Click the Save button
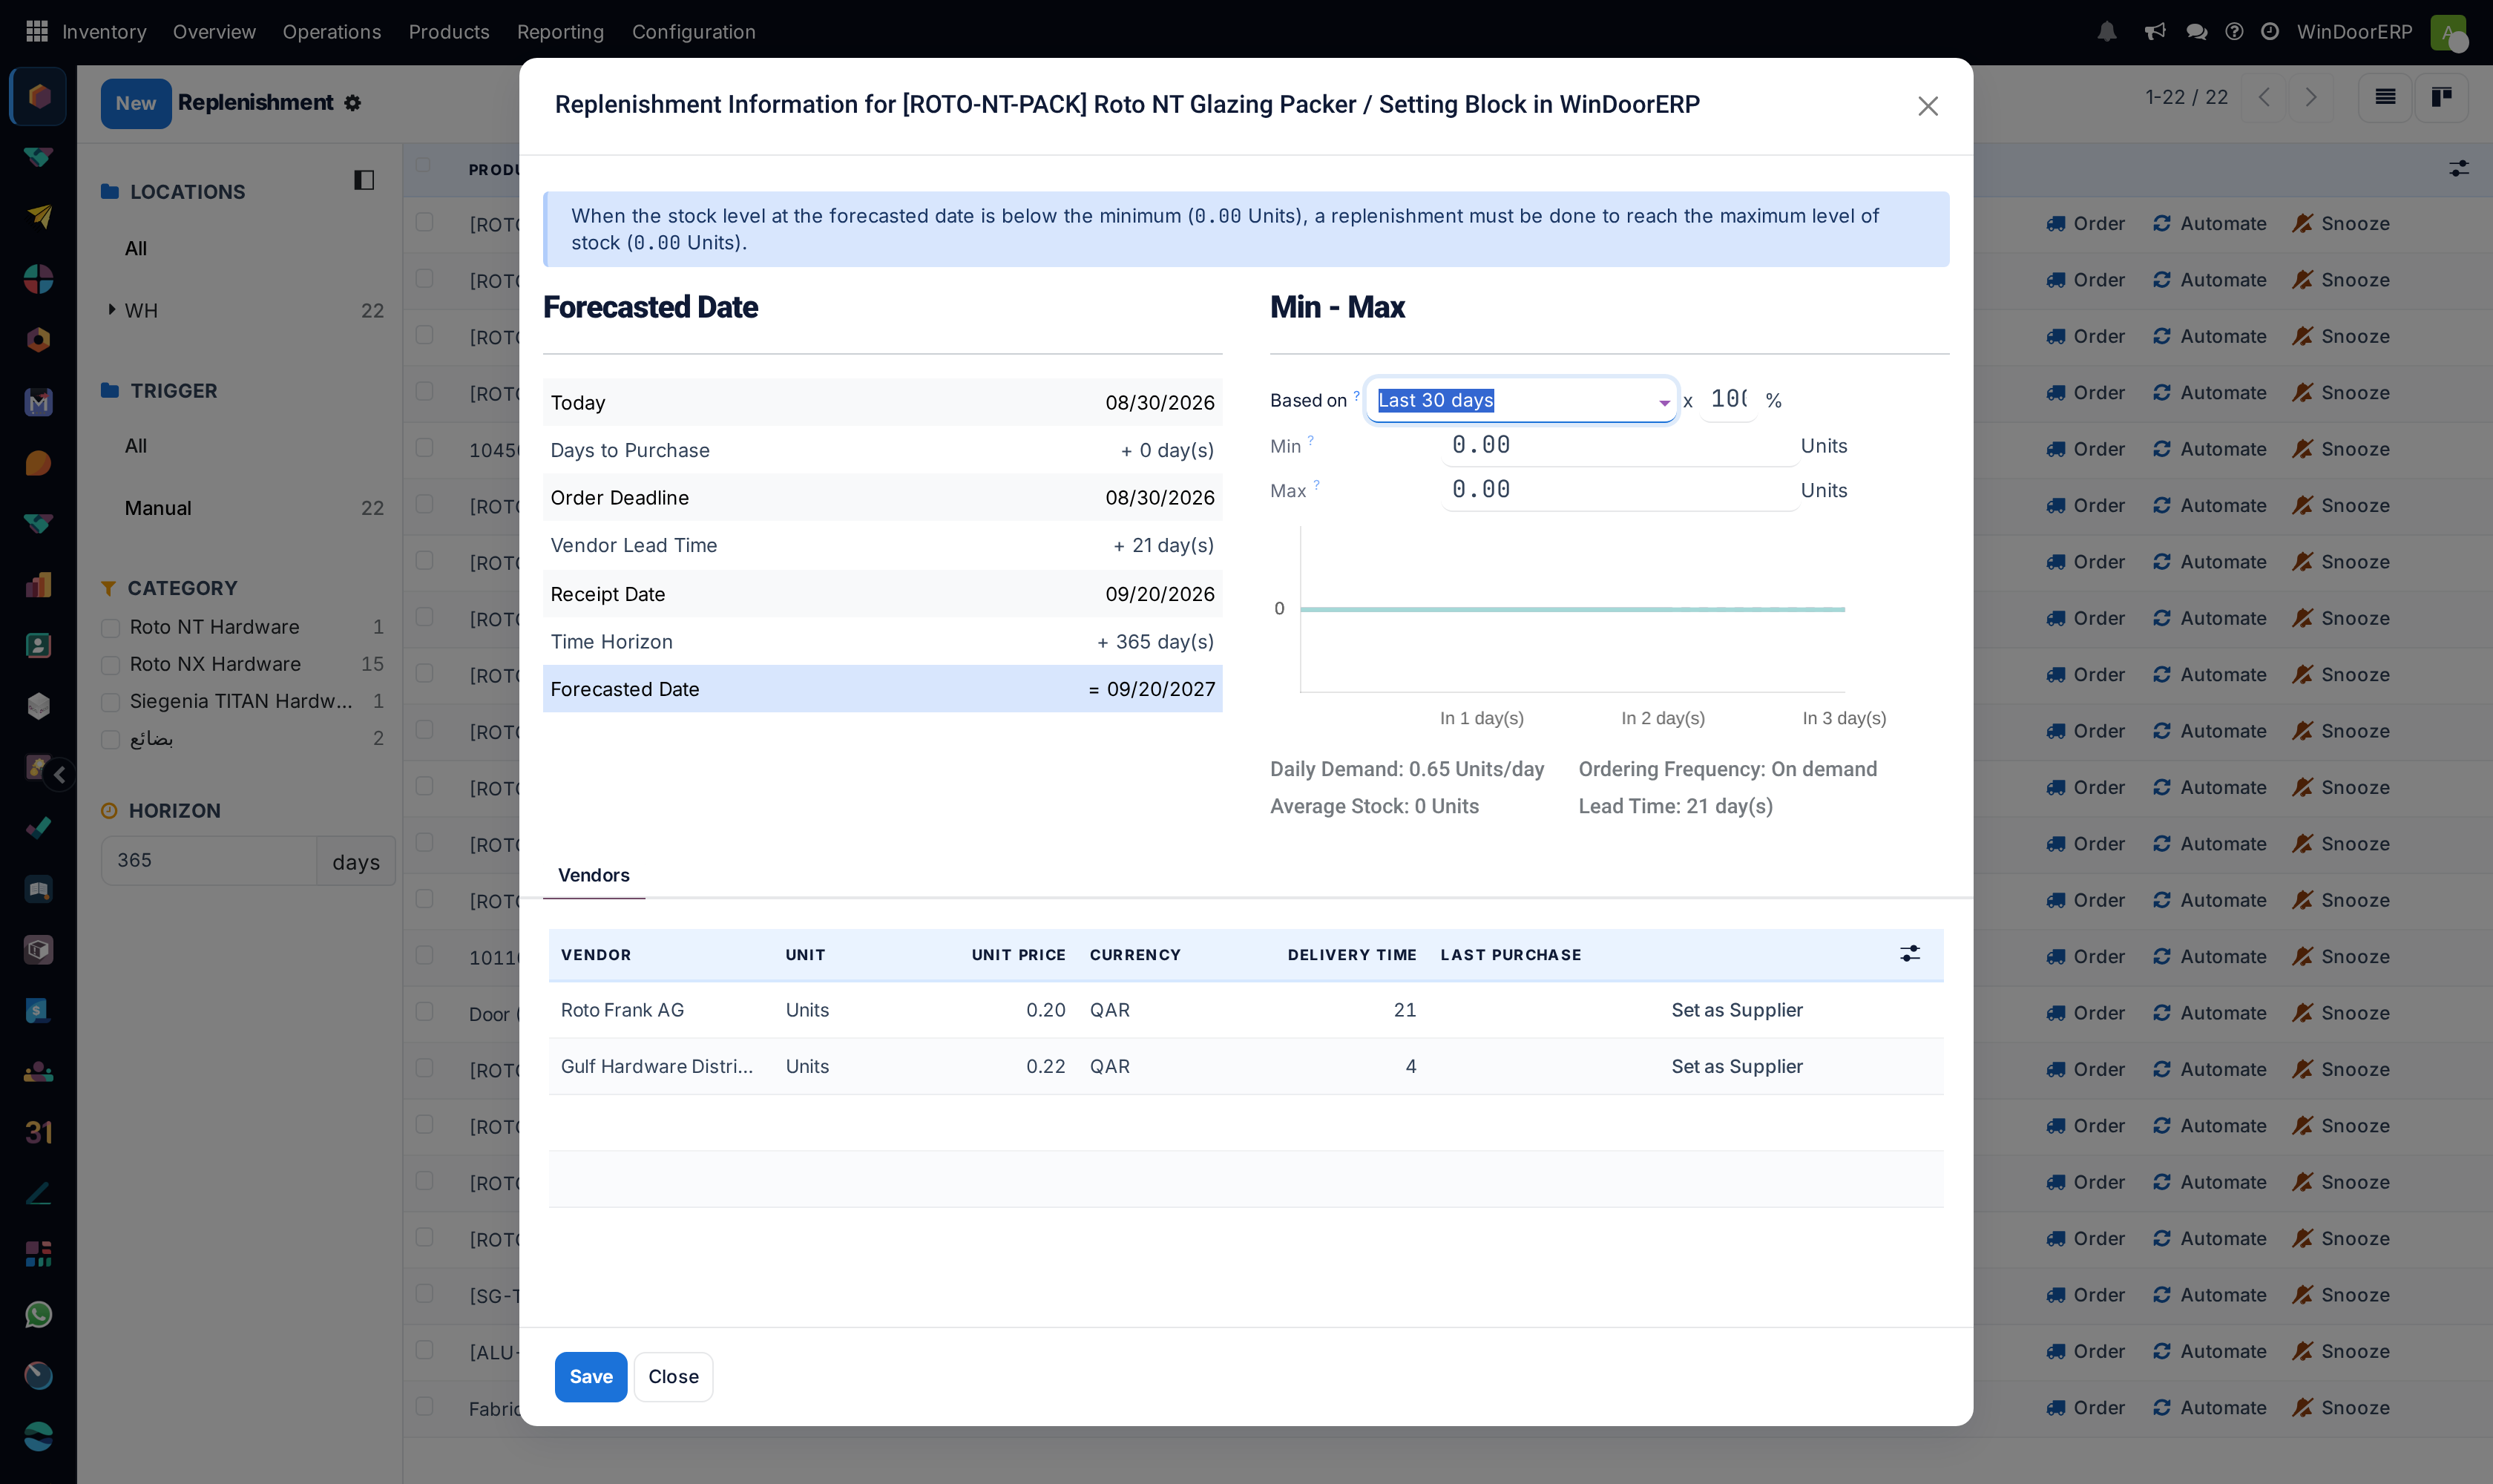This screenshot has width=2493, height=1484. click(591, 1376)
